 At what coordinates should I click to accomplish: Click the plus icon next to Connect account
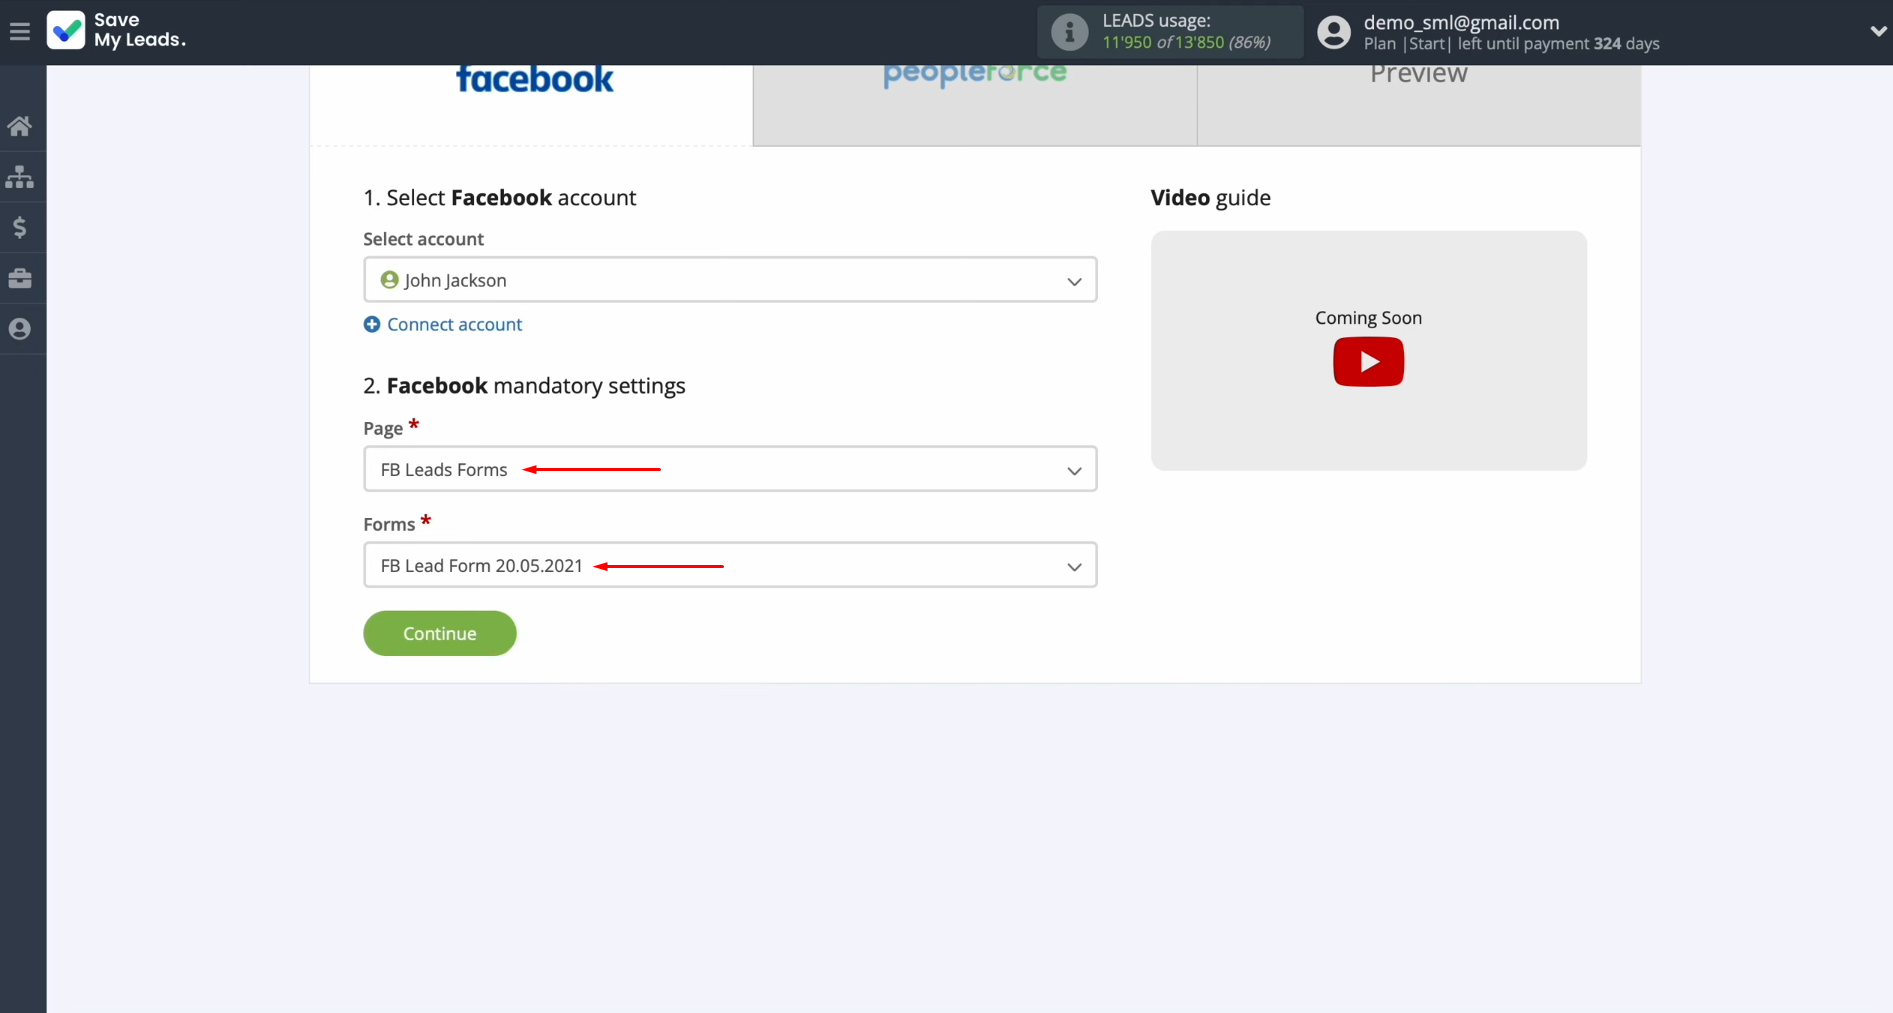pyautogui.click(x=372, y=324)
